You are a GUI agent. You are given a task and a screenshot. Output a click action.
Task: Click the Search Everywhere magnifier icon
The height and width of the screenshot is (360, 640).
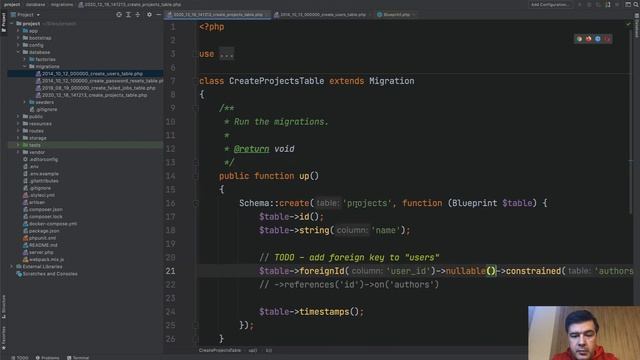click(x=636, y=4)
